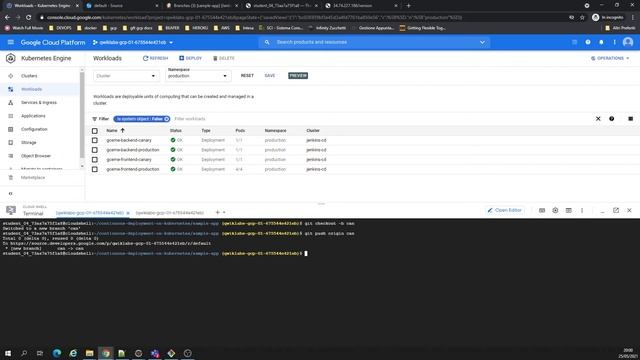
Task: Open the Namespace production dropdown
Action: [198, 75]
